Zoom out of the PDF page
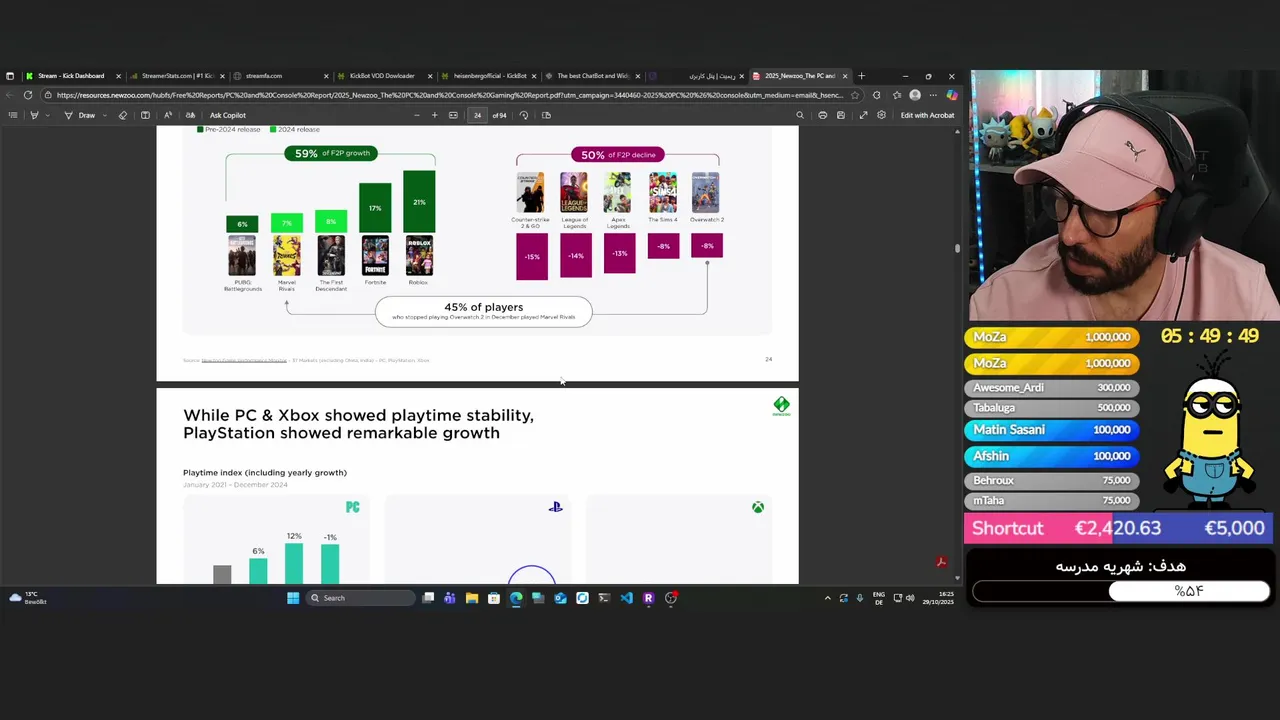This screenshot has width=1280, height=720. pos(416,115)
